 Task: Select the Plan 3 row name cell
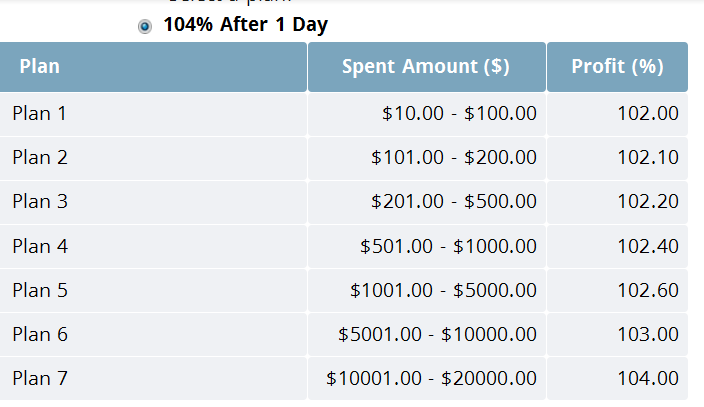(40, 201)
